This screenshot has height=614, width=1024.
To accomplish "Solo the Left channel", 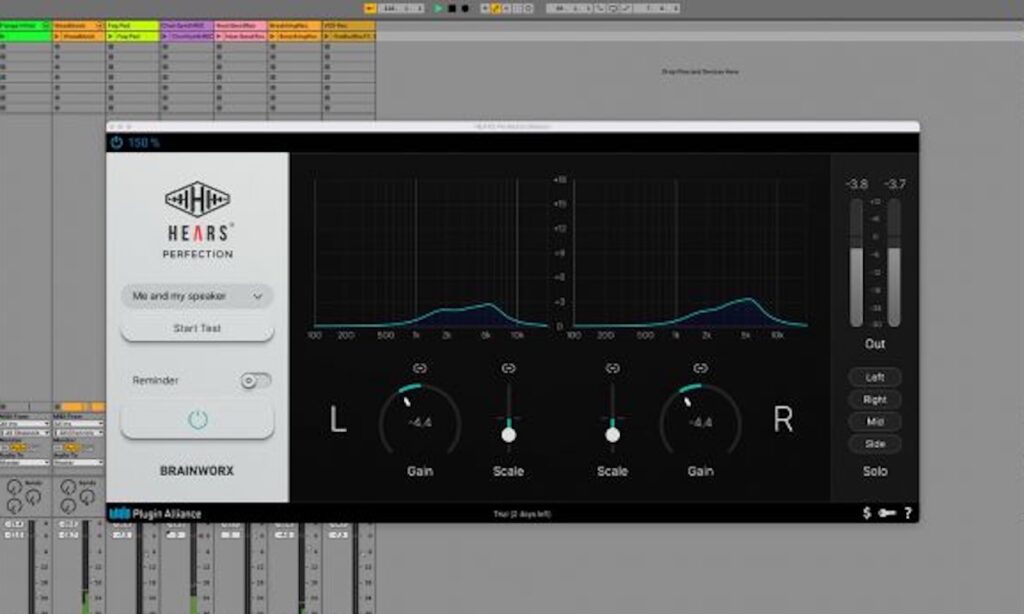I will 874,377.
